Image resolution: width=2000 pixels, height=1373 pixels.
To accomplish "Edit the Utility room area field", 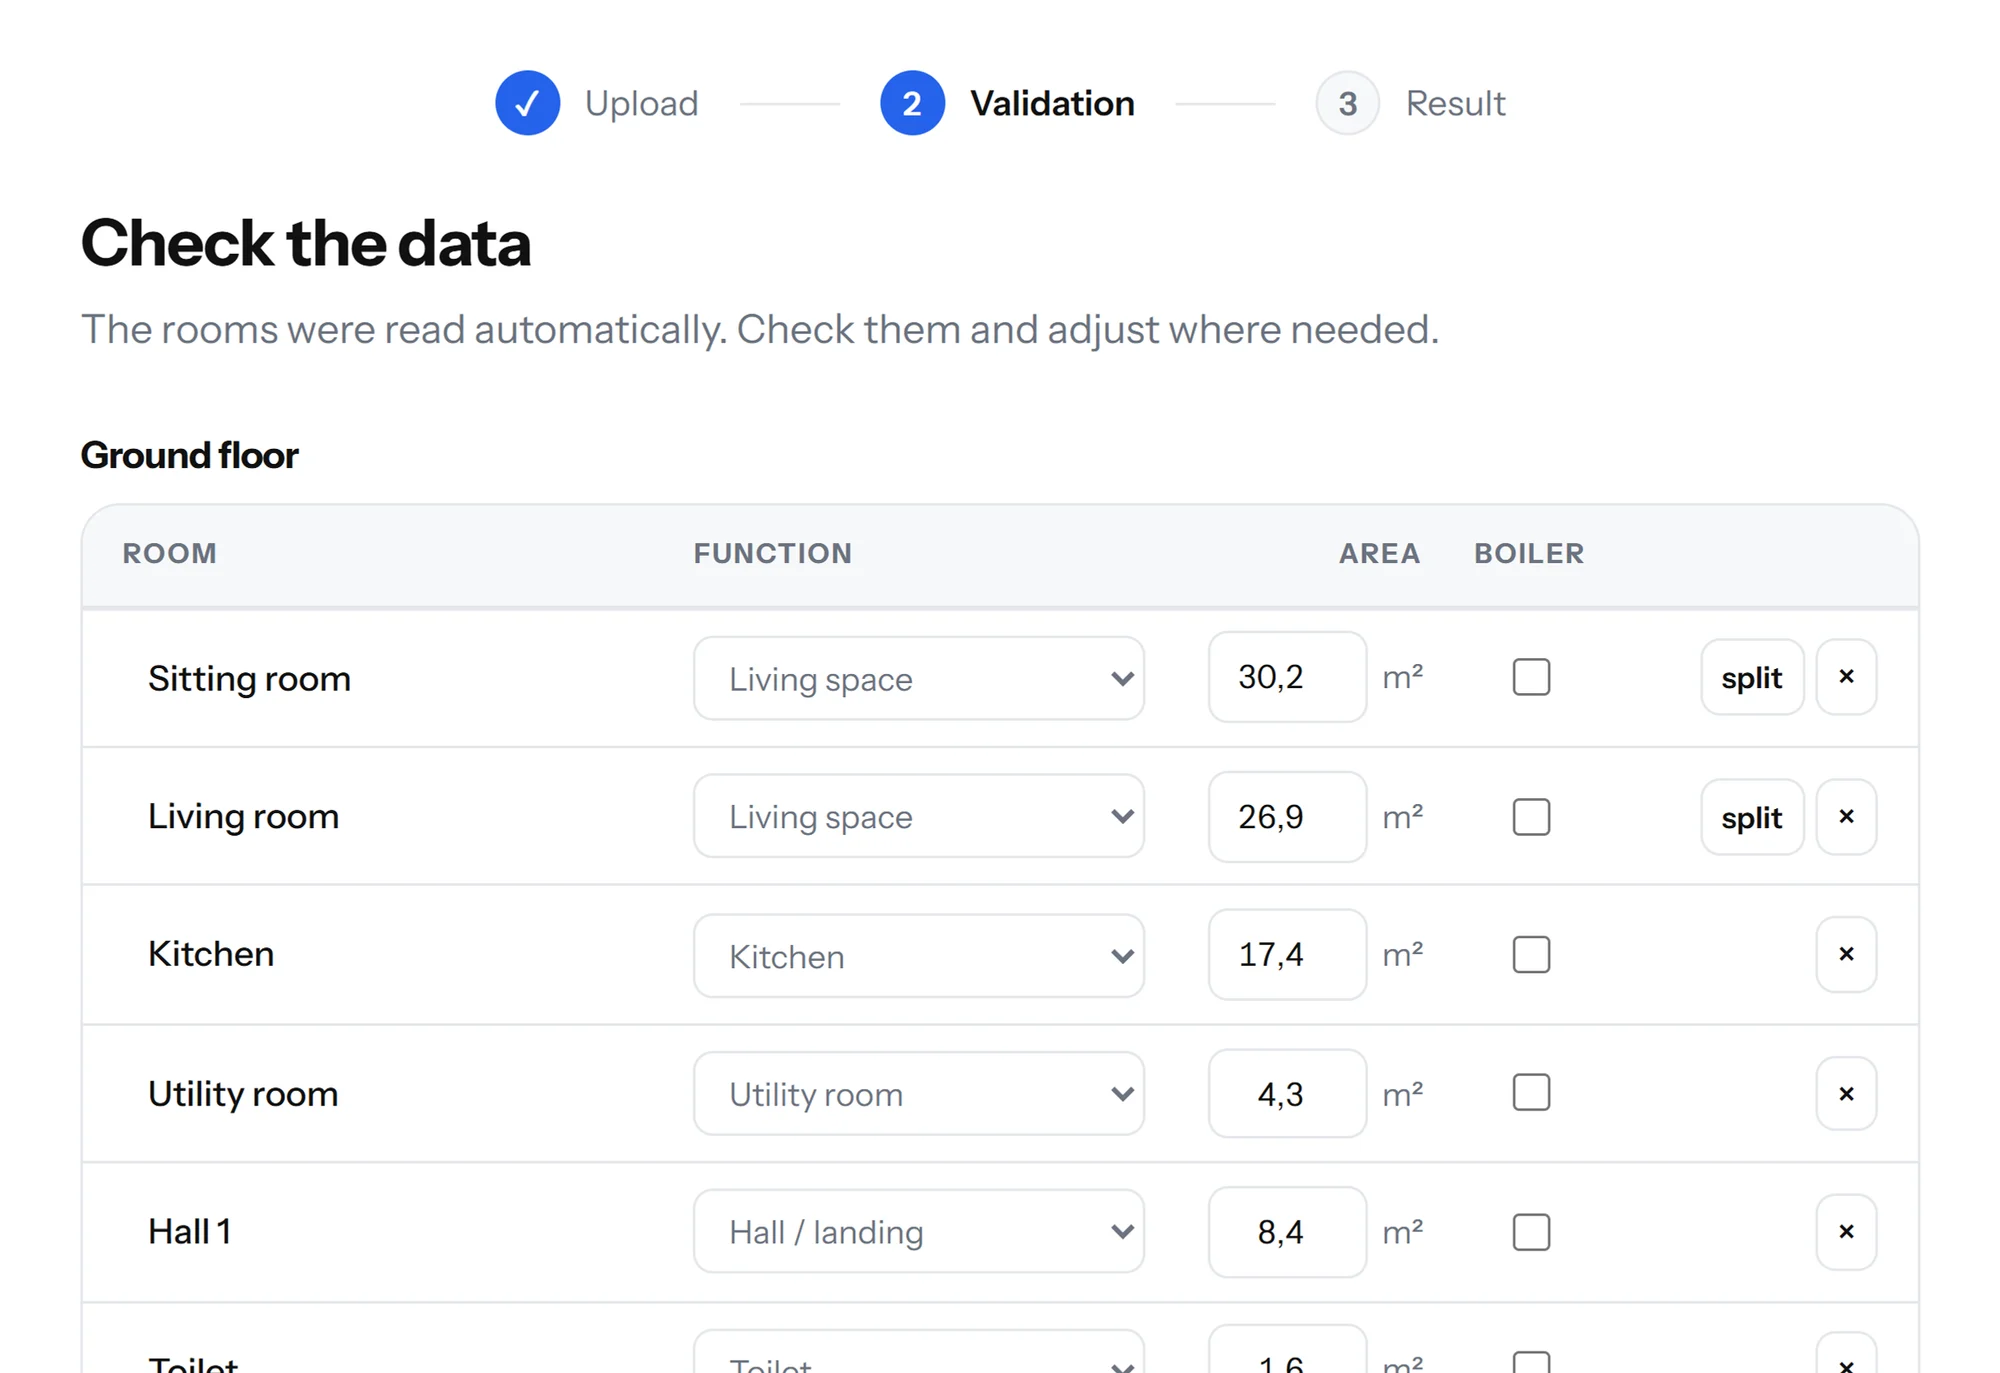I will click(x=1287, y=1093).
